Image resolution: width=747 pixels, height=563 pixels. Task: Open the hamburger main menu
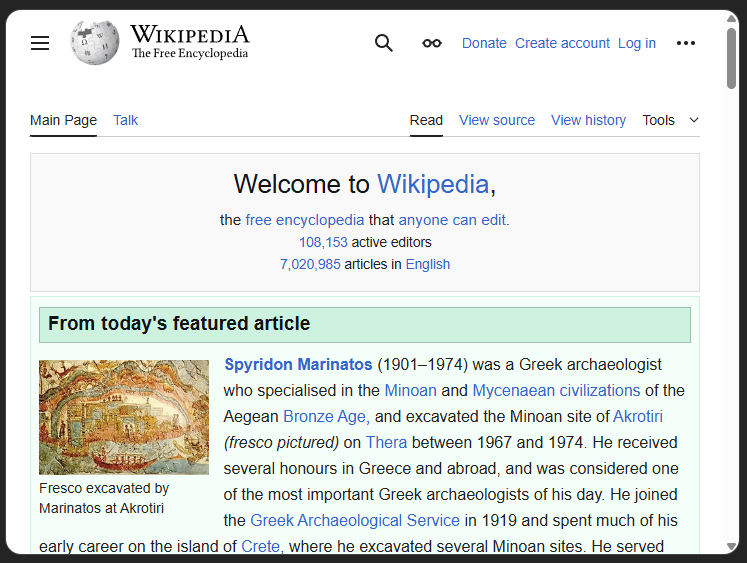click(40, 43)
